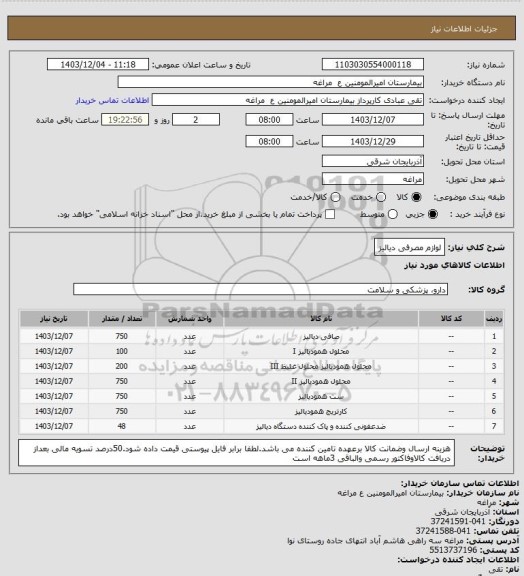Screen dimensions: 524x576
Task: Select the row محلول همودیالیز محلول غلیظ III
Action: click(x=262, y=366)
